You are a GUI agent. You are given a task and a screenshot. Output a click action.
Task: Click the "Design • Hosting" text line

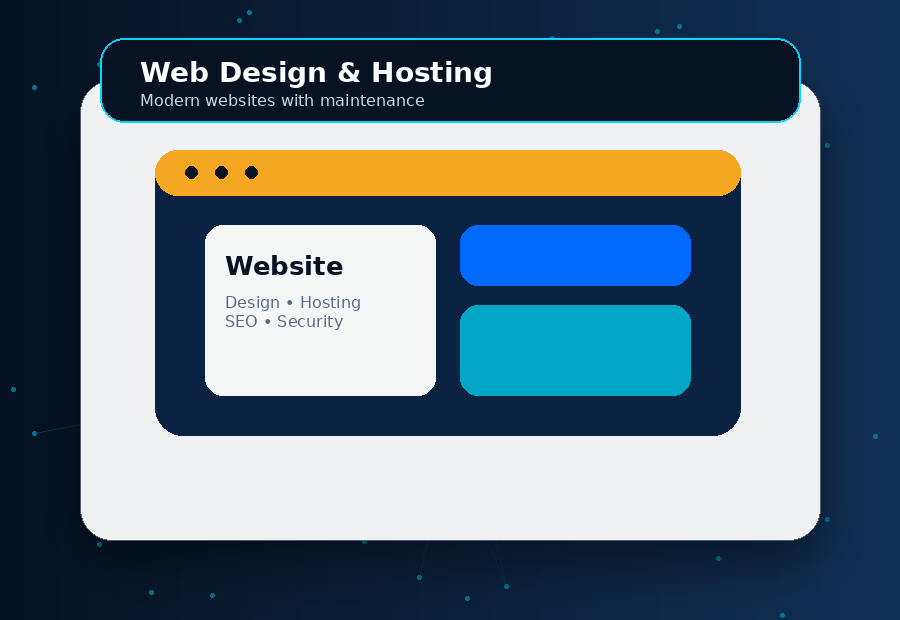(x=293, y=303)
